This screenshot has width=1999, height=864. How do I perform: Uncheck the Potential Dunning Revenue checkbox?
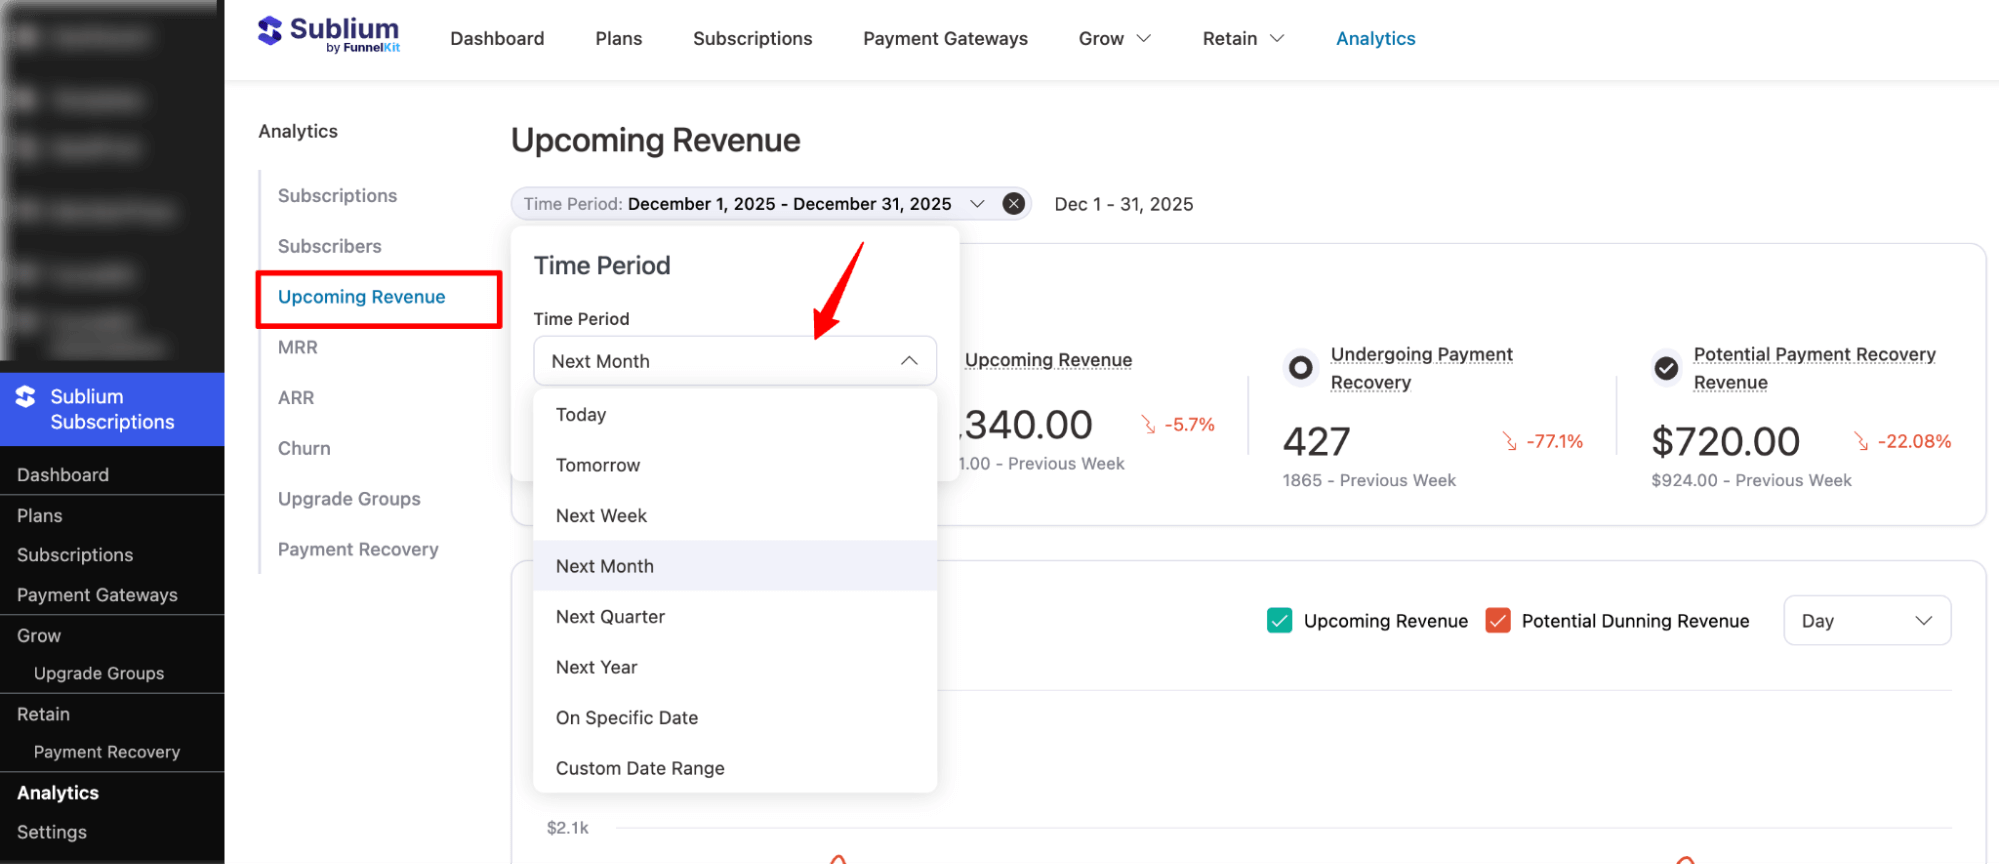tap(1497, 621)
